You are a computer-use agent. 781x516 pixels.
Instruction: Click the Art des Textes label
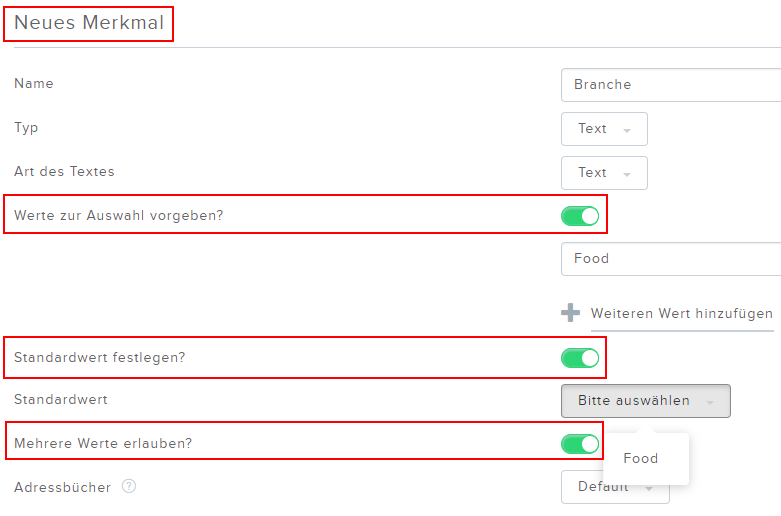[64, 171]
